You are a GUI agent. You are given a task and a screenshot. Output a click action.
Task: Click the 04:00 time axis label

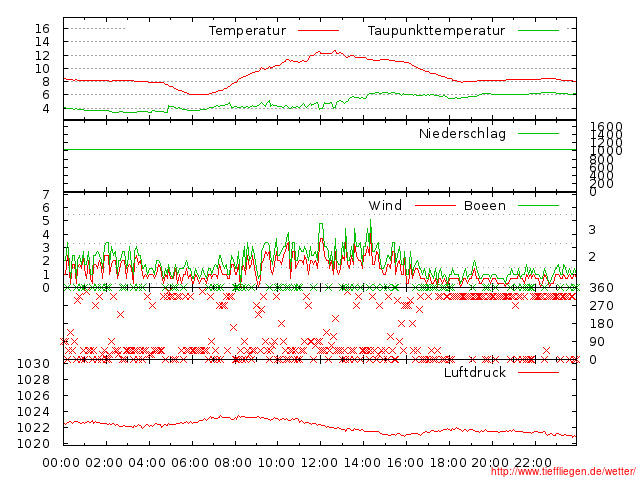[147, 463]
